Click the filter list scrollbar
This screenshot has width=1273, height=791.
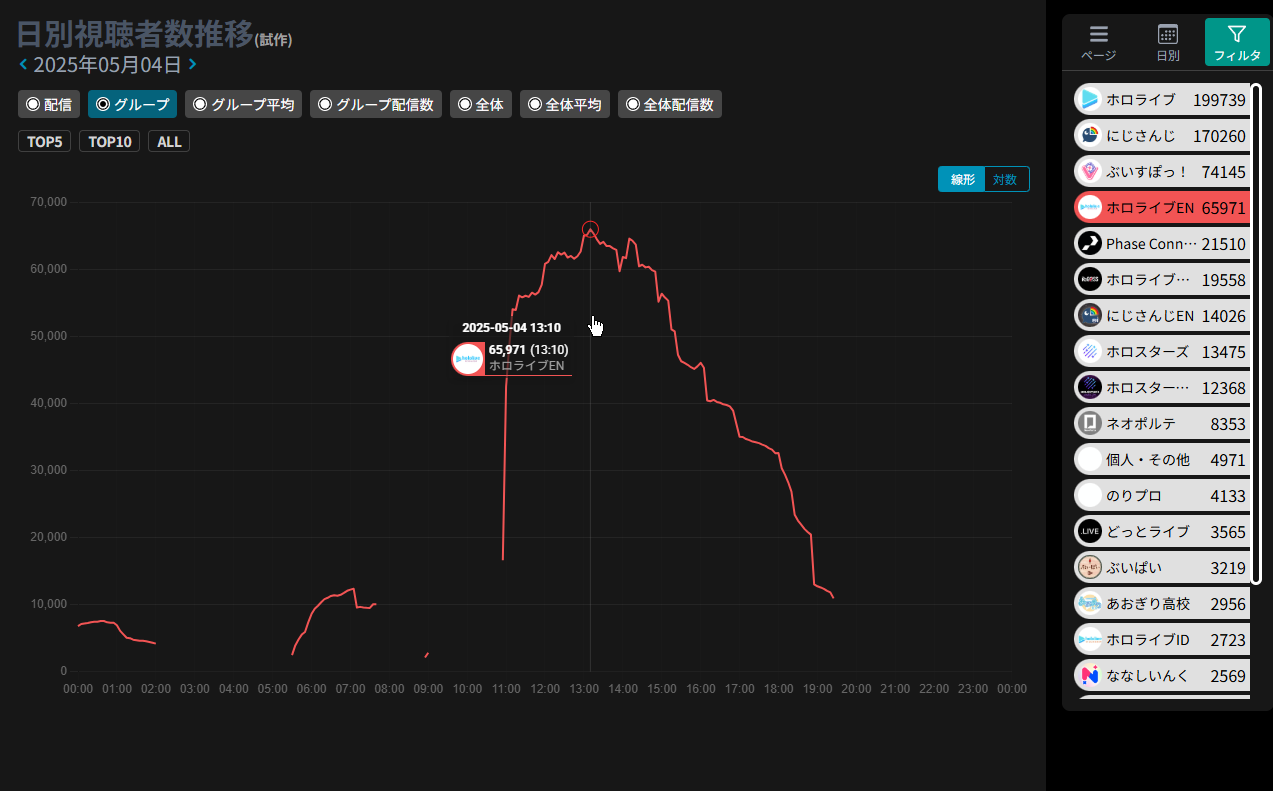pos(1257,333)
